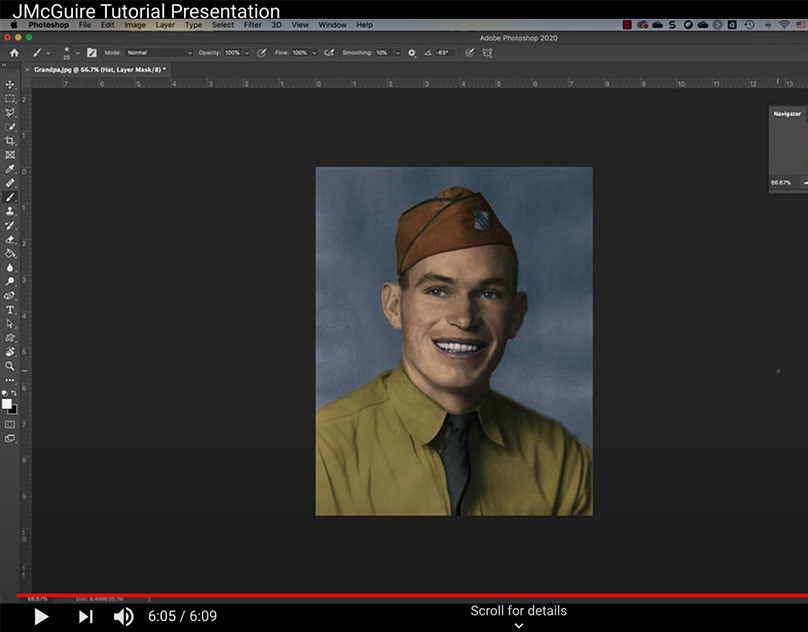Select the Eyedropper tool
This screenshot has height=632, width=808.
coord(10,169)
